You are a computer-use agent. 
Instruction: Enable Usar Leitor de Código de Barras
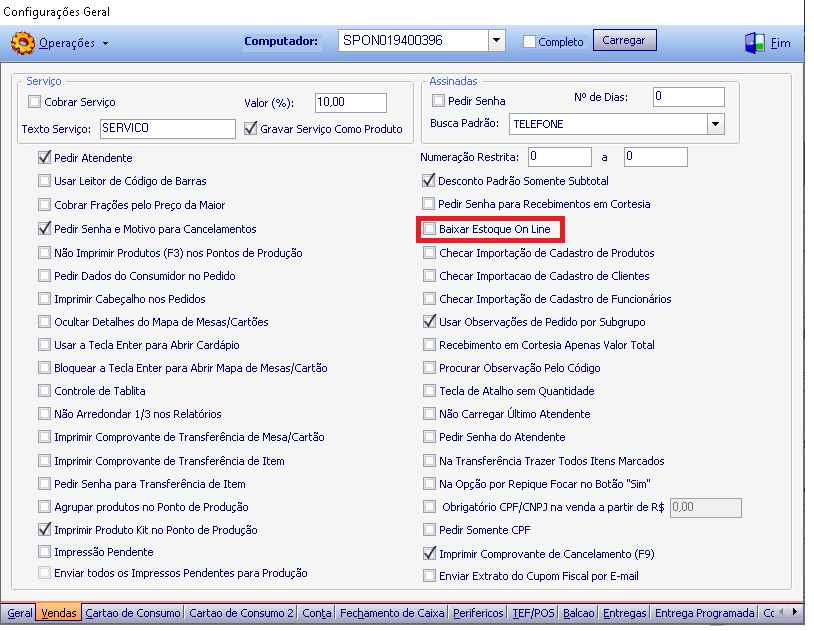click(x=45, y=181)
